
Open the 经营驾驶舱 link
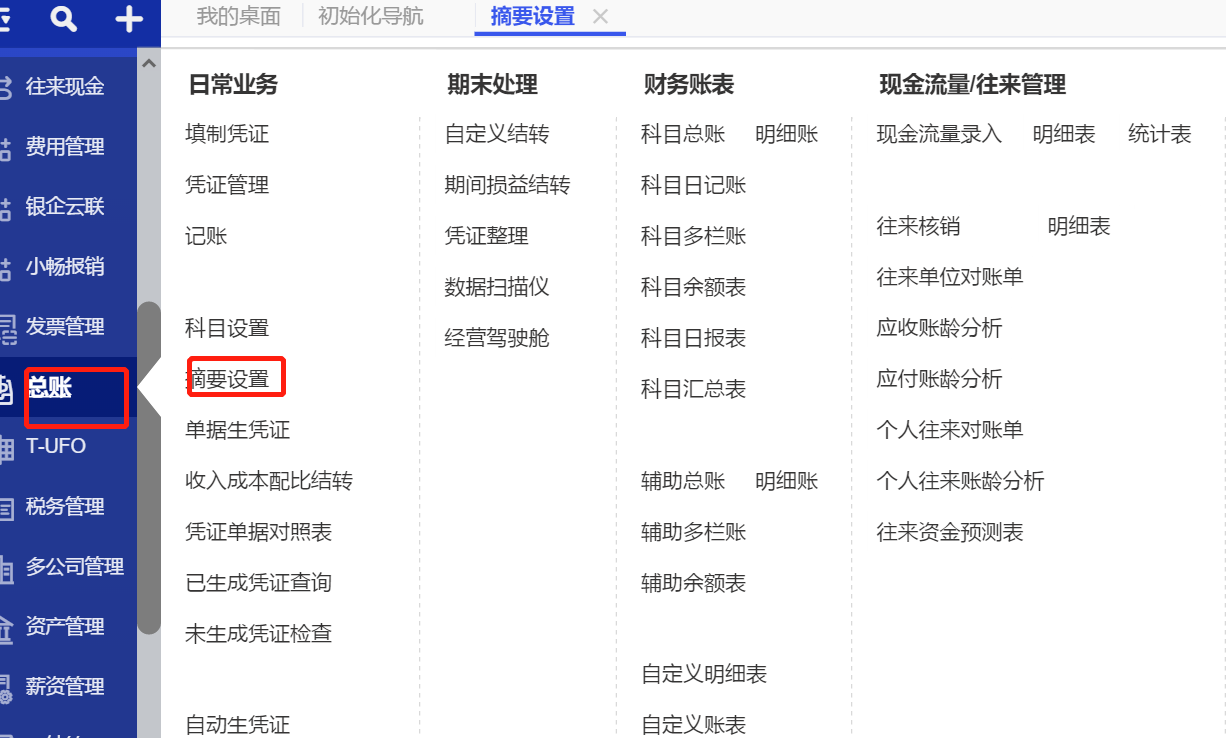[x=497, y=338]
